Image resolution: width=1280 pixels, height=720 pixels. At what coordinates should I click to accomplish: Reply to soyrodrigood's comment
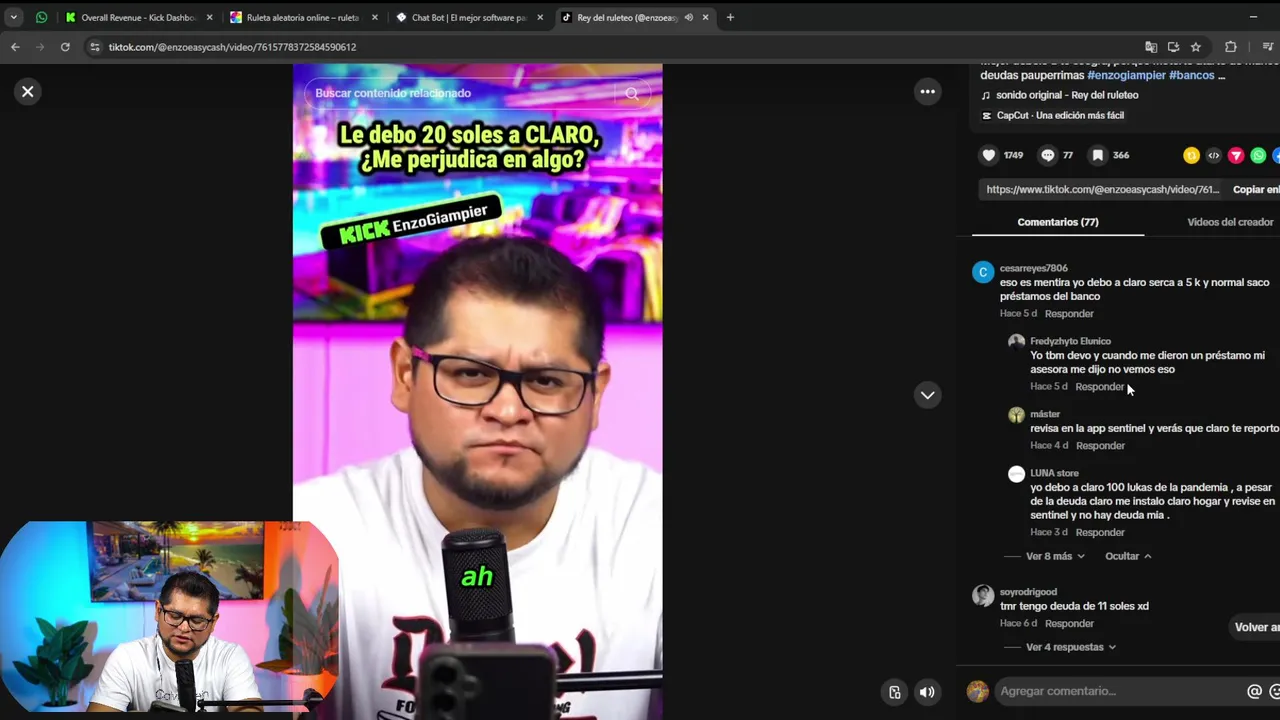[x=1069, y=624]
